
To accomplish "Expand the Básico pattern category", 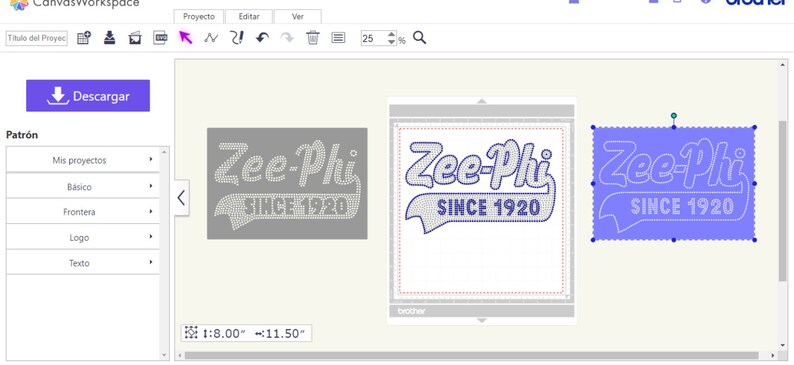I will click(83, 186).
